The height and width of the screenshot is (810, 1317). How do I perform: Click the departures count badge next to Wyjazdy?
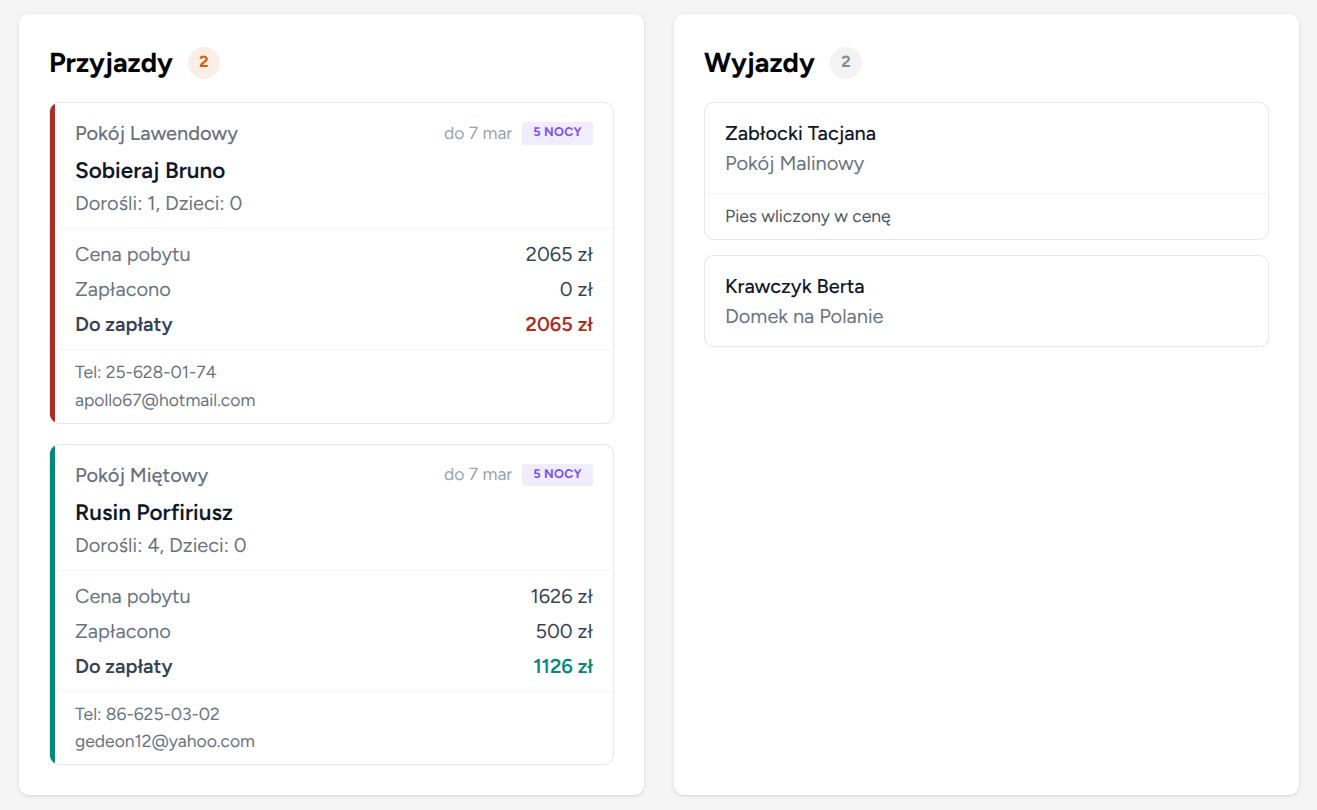pyautogui.click(x=845, y=62)
